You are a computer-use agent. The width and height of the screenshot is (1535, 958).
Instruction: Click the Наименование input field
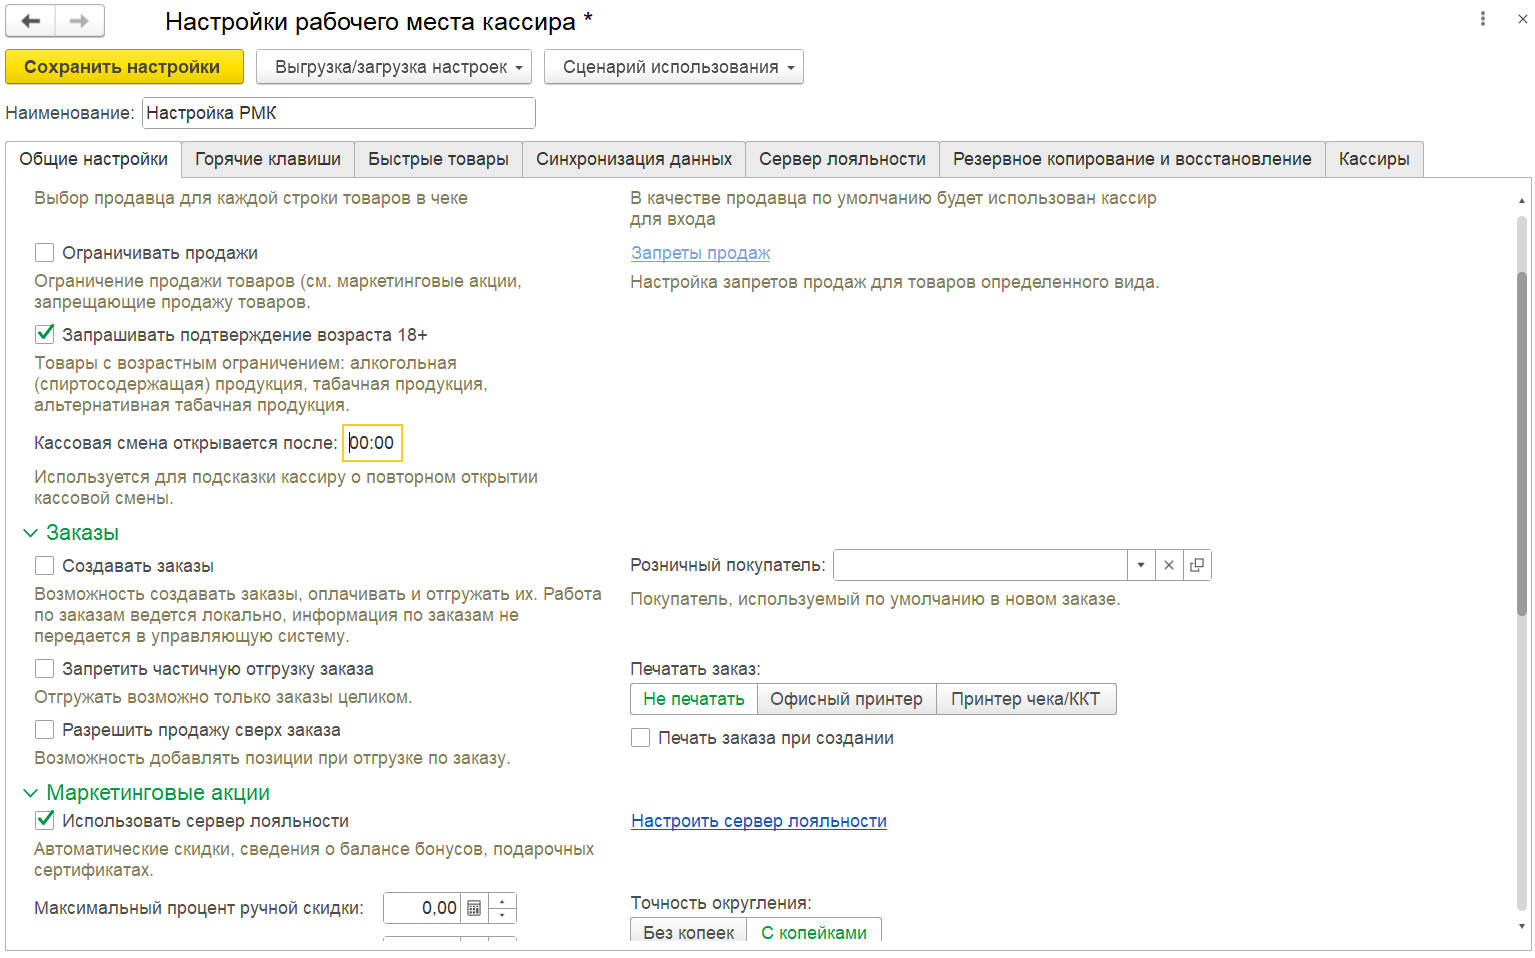click(x=339, y=113)
